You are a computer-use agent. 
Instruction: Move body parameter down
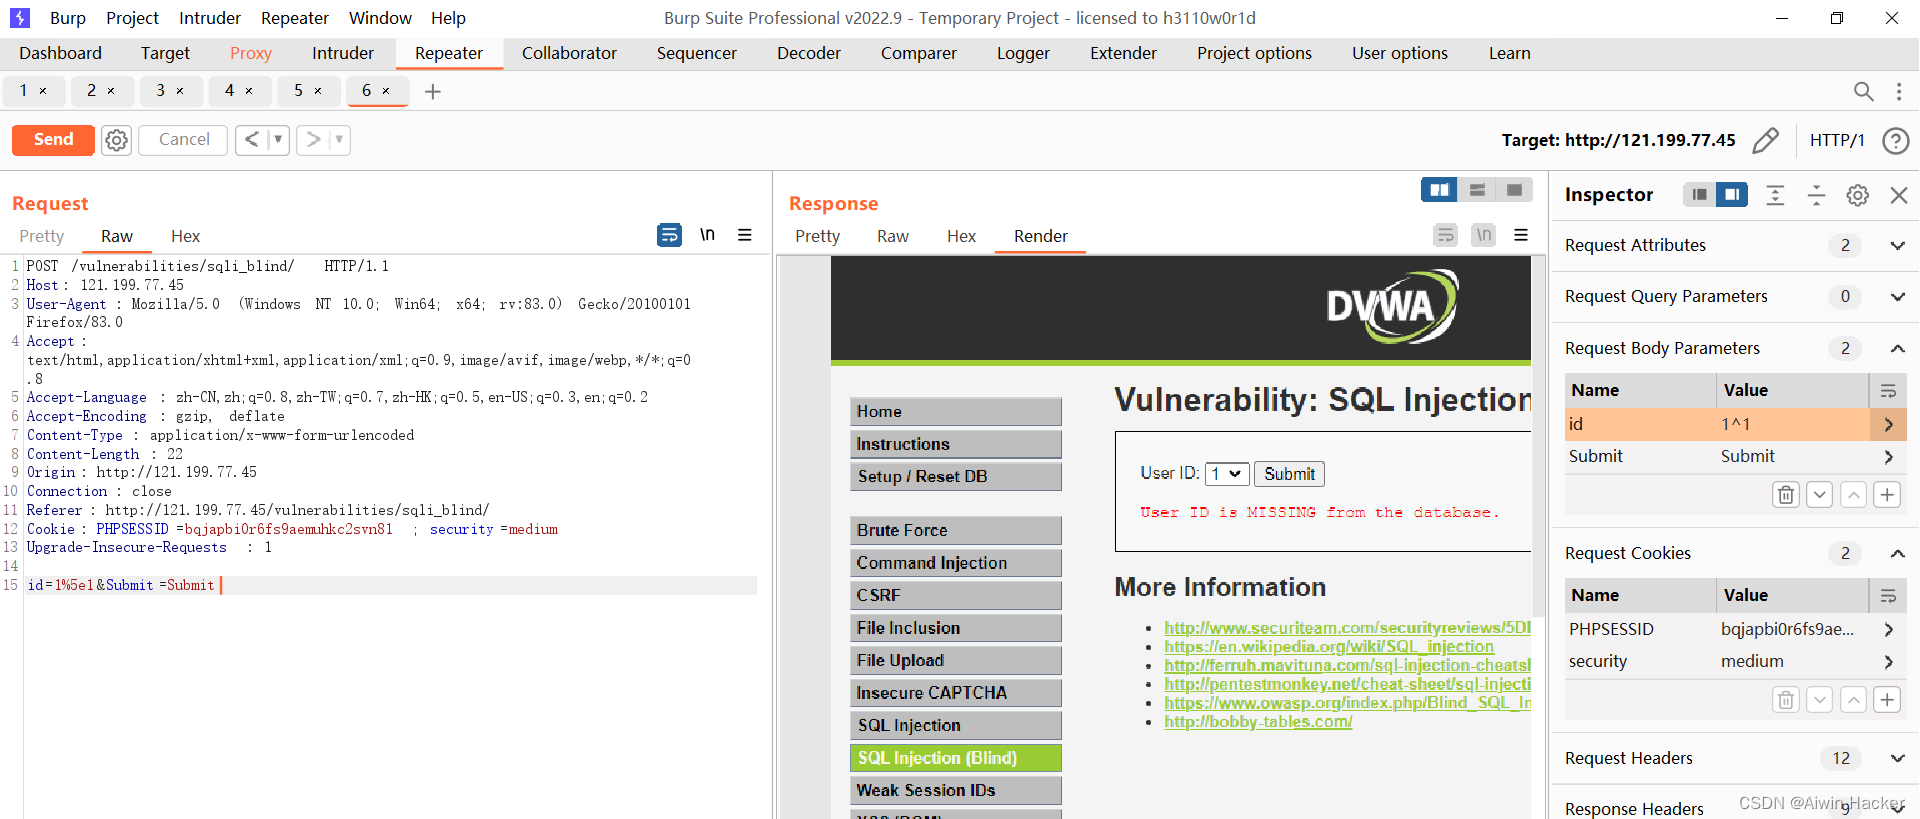1820,495
